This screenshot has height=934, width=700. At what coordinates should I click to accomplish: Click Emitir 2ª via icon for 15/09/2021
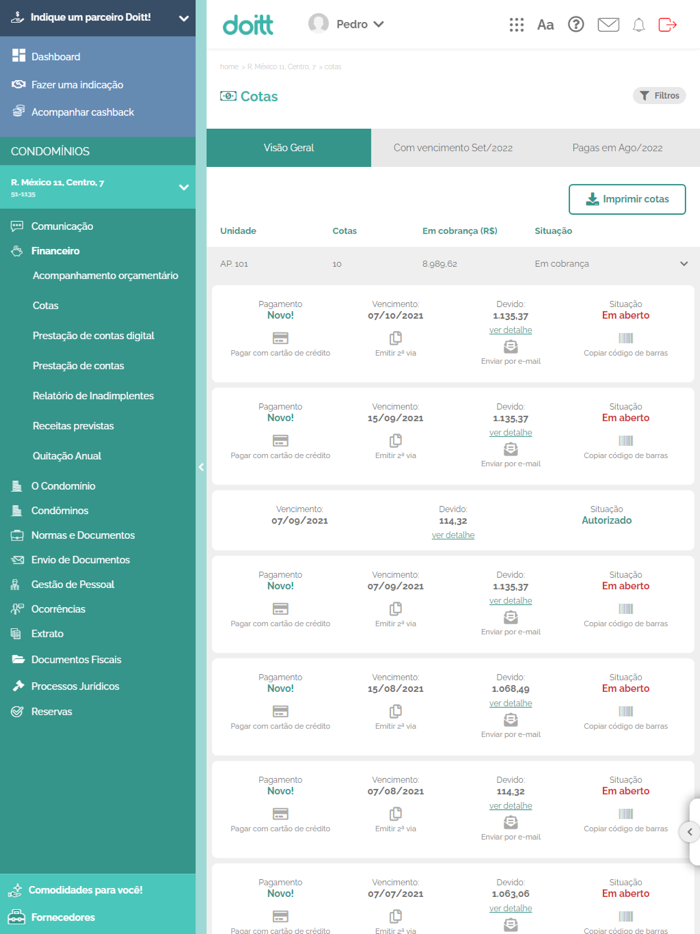(x=396, y=441)
